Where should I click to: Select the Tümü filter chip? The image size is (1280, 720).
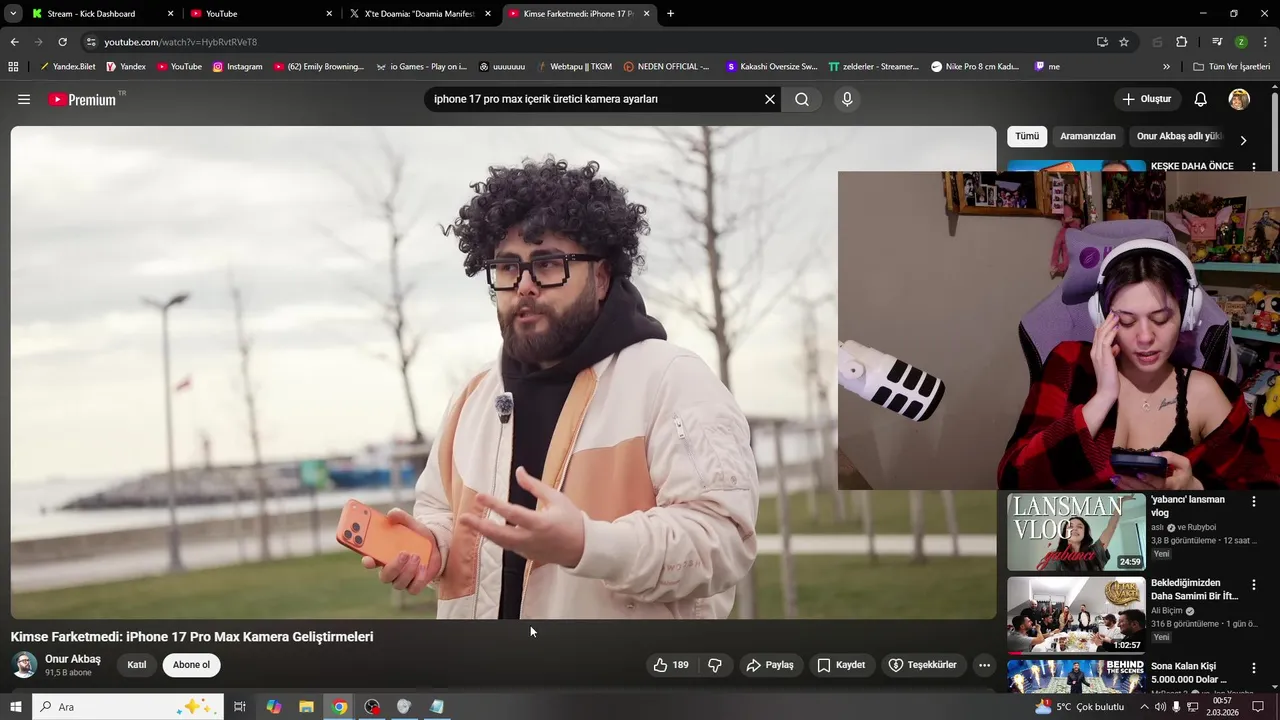click(x=1027, y=136)
